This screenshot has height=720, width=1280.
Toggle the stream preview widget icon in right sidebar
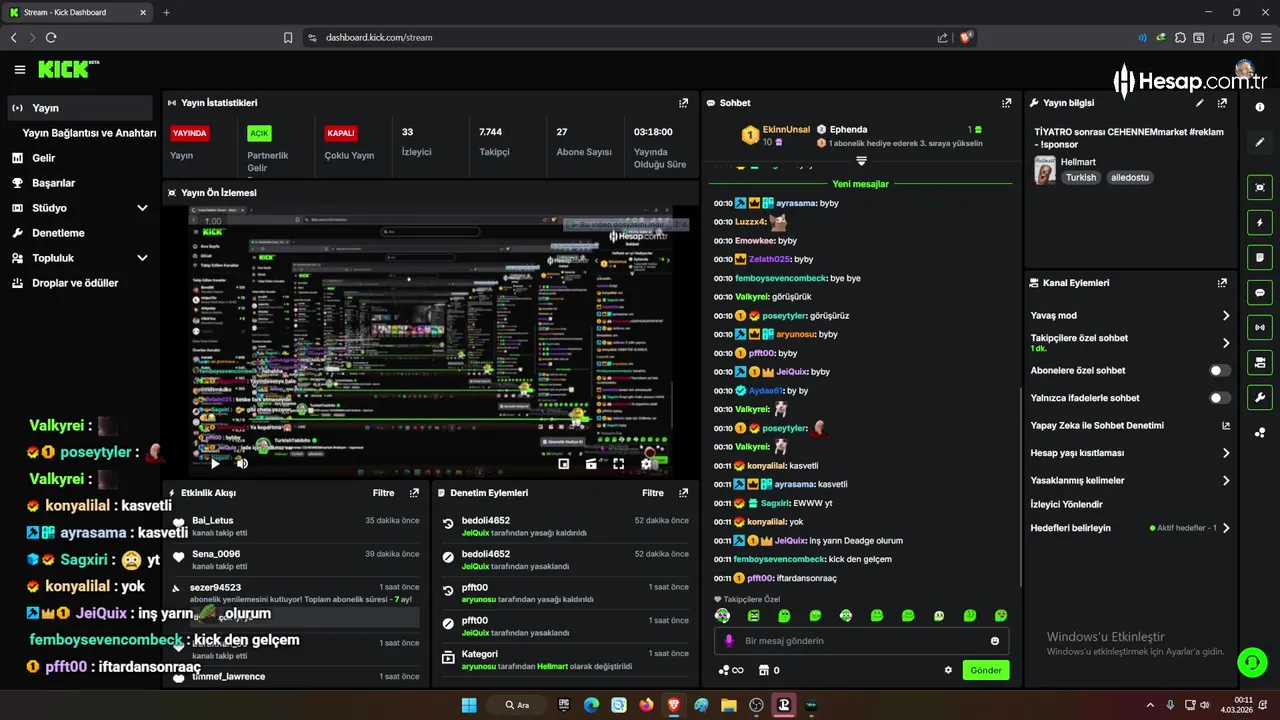click(1260, 187)
